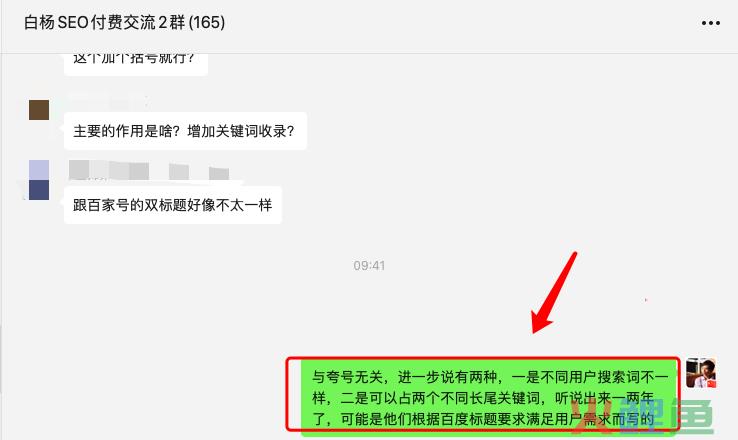Click the purple and blue avatar
This screenshot has width=738, height=440.
(x=39, y=180)
